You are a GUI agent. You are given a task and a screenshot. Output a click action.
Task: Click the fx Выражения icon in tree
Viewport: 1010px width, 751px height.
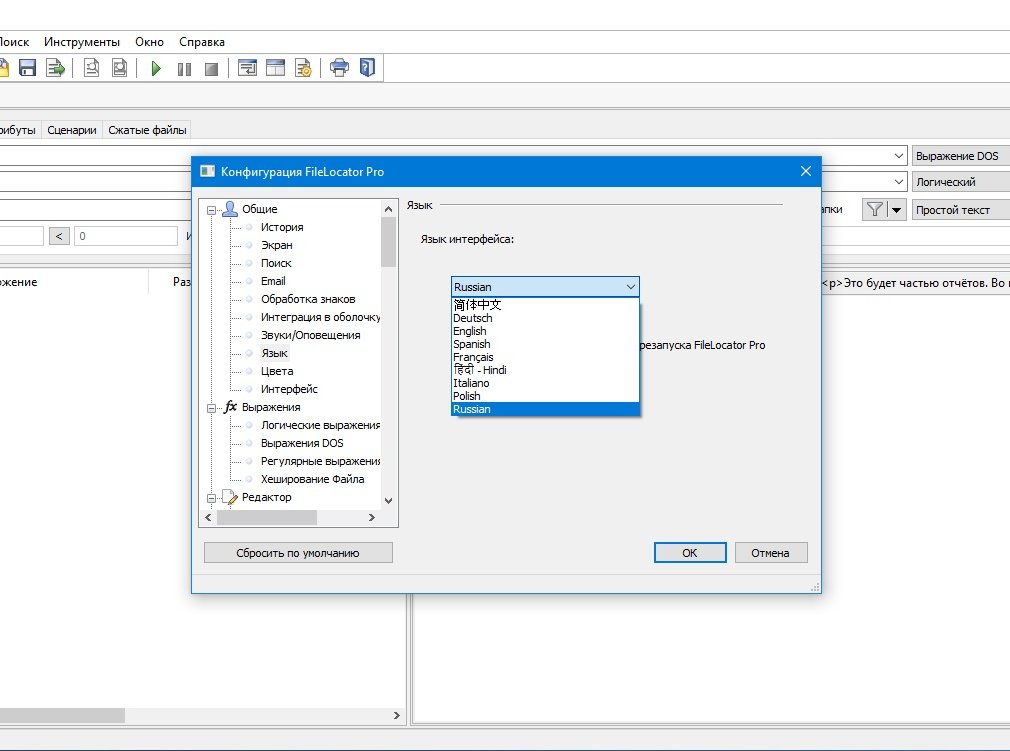click(230, 407)
